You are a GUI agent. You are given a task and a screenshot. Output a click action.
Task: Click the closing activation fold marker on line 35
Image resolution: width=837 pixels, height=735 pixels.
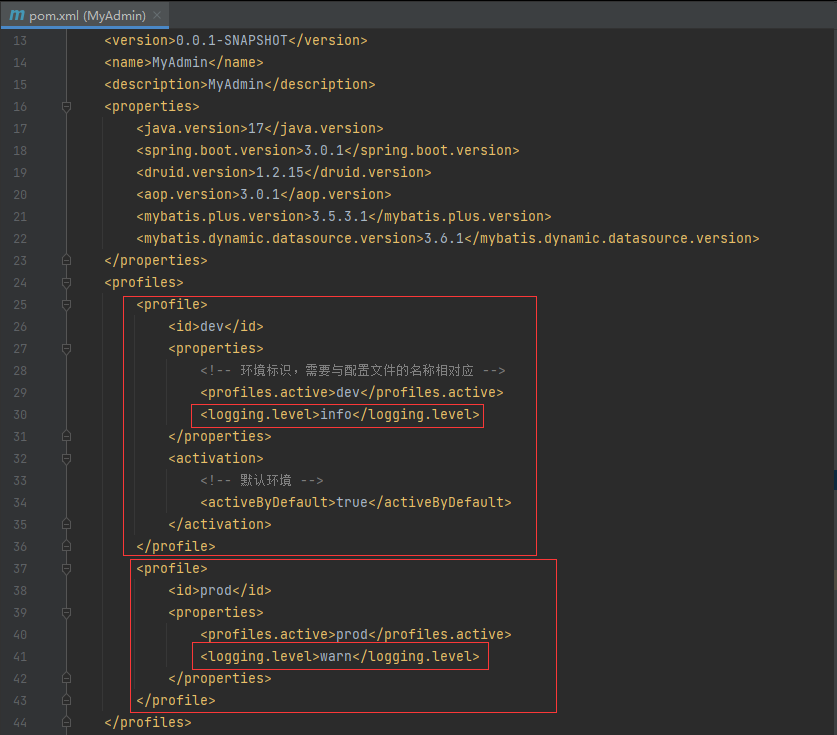point(66,525)
